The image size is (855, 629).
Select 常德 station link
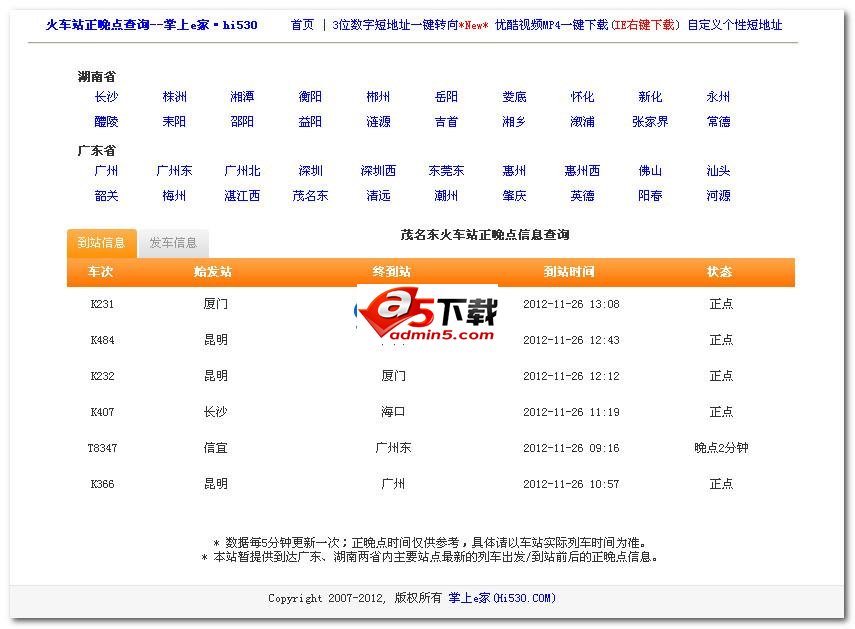(x=718, y=122)
